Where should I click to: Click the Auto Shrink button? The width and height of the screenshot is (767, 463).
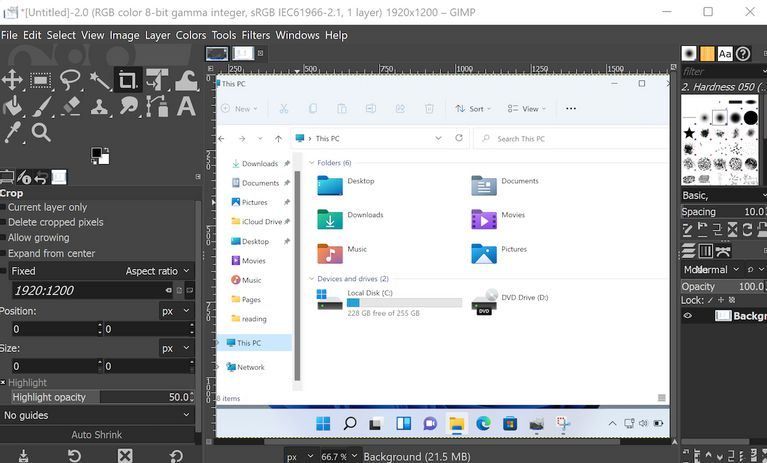click(x=97, y=435)
